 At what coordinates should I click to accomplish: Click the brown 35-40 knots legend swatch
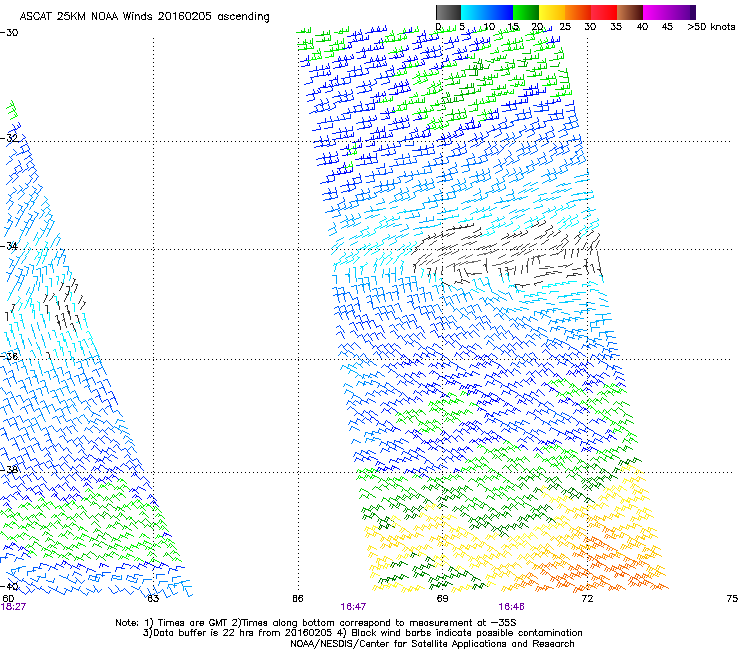point(630,12)
